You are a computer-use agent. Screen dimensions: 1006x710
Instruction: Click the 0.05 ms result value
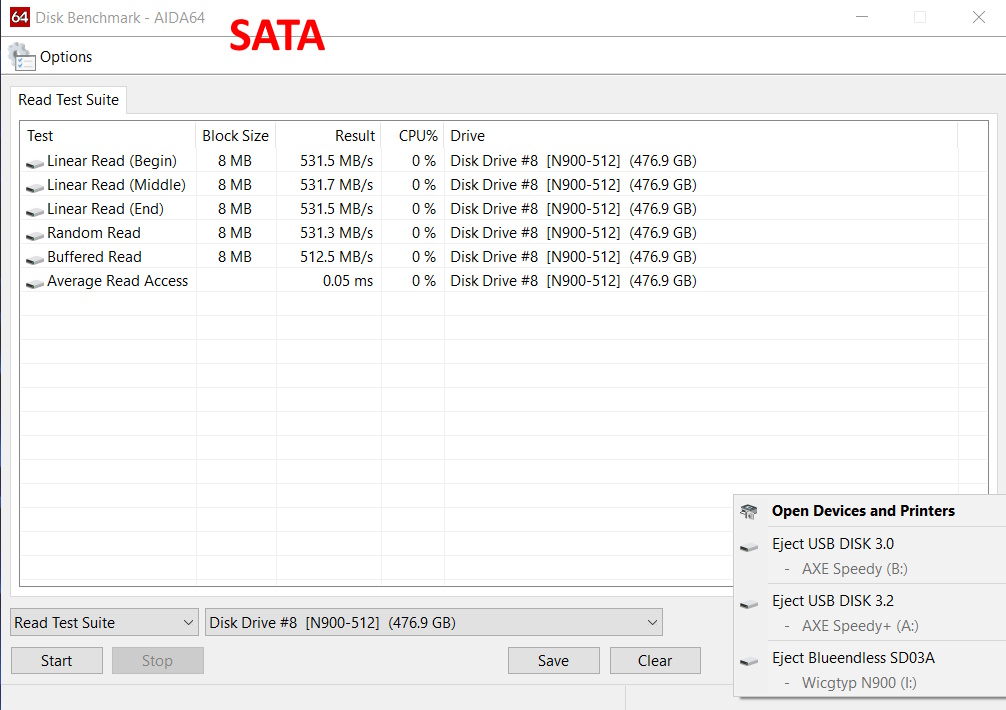[348, 281]
